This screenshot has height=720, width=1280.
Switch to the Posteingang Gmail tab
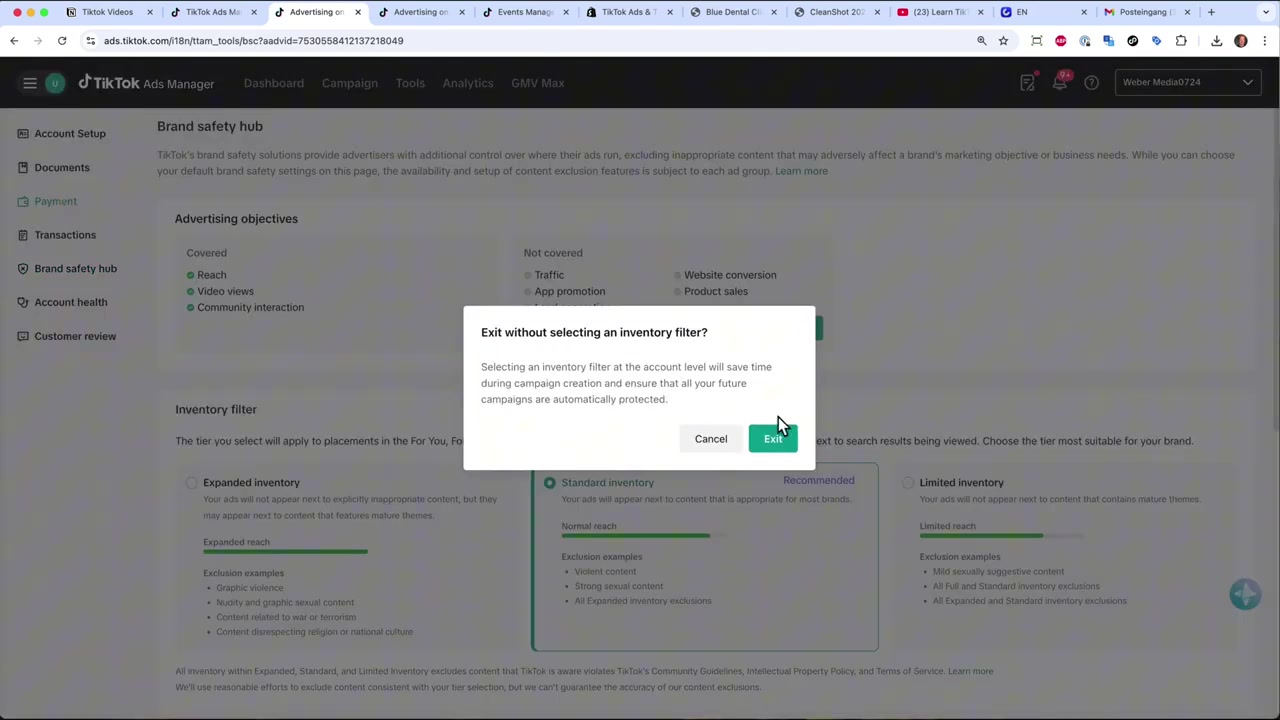pyautogui.click(x=1148, y=12)
